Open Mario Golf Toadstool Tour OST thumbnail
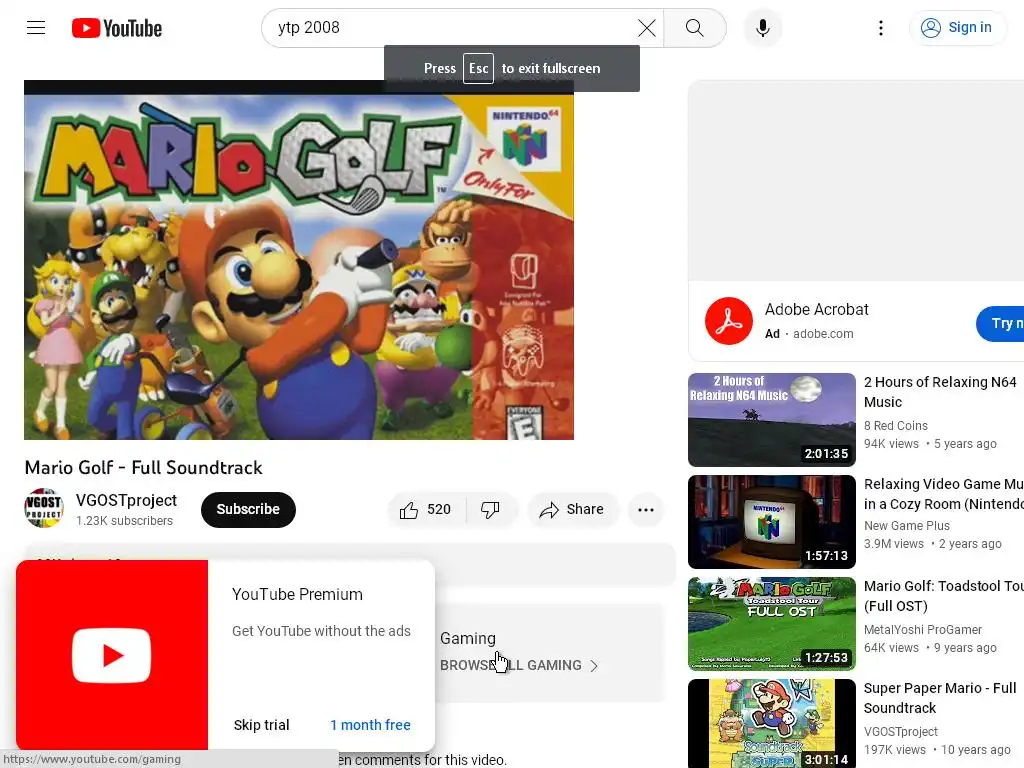Screen dimensions: 1024x768 771,624
